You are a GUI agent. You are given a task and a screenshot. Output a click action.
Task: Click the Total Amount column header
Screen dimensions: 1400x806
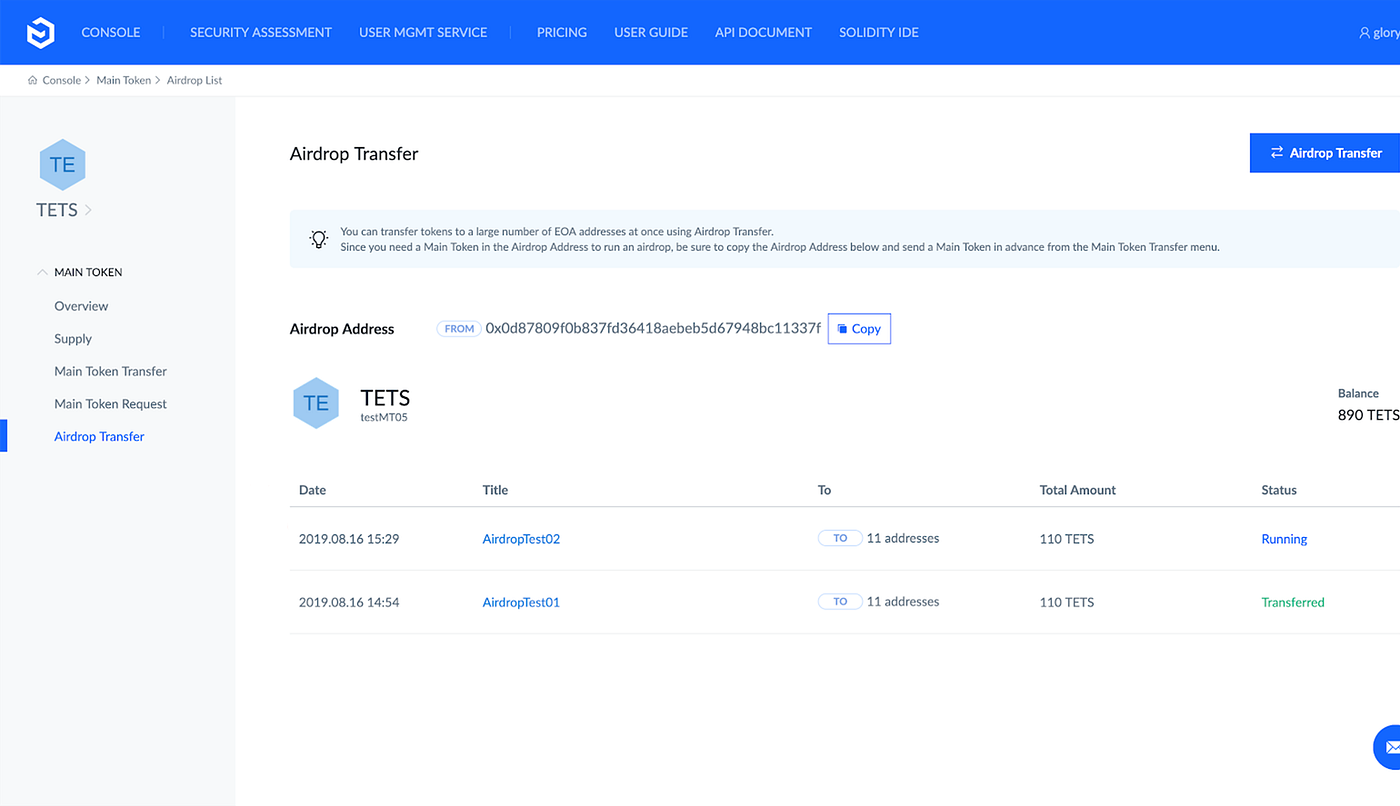[x=1078, y=490]
